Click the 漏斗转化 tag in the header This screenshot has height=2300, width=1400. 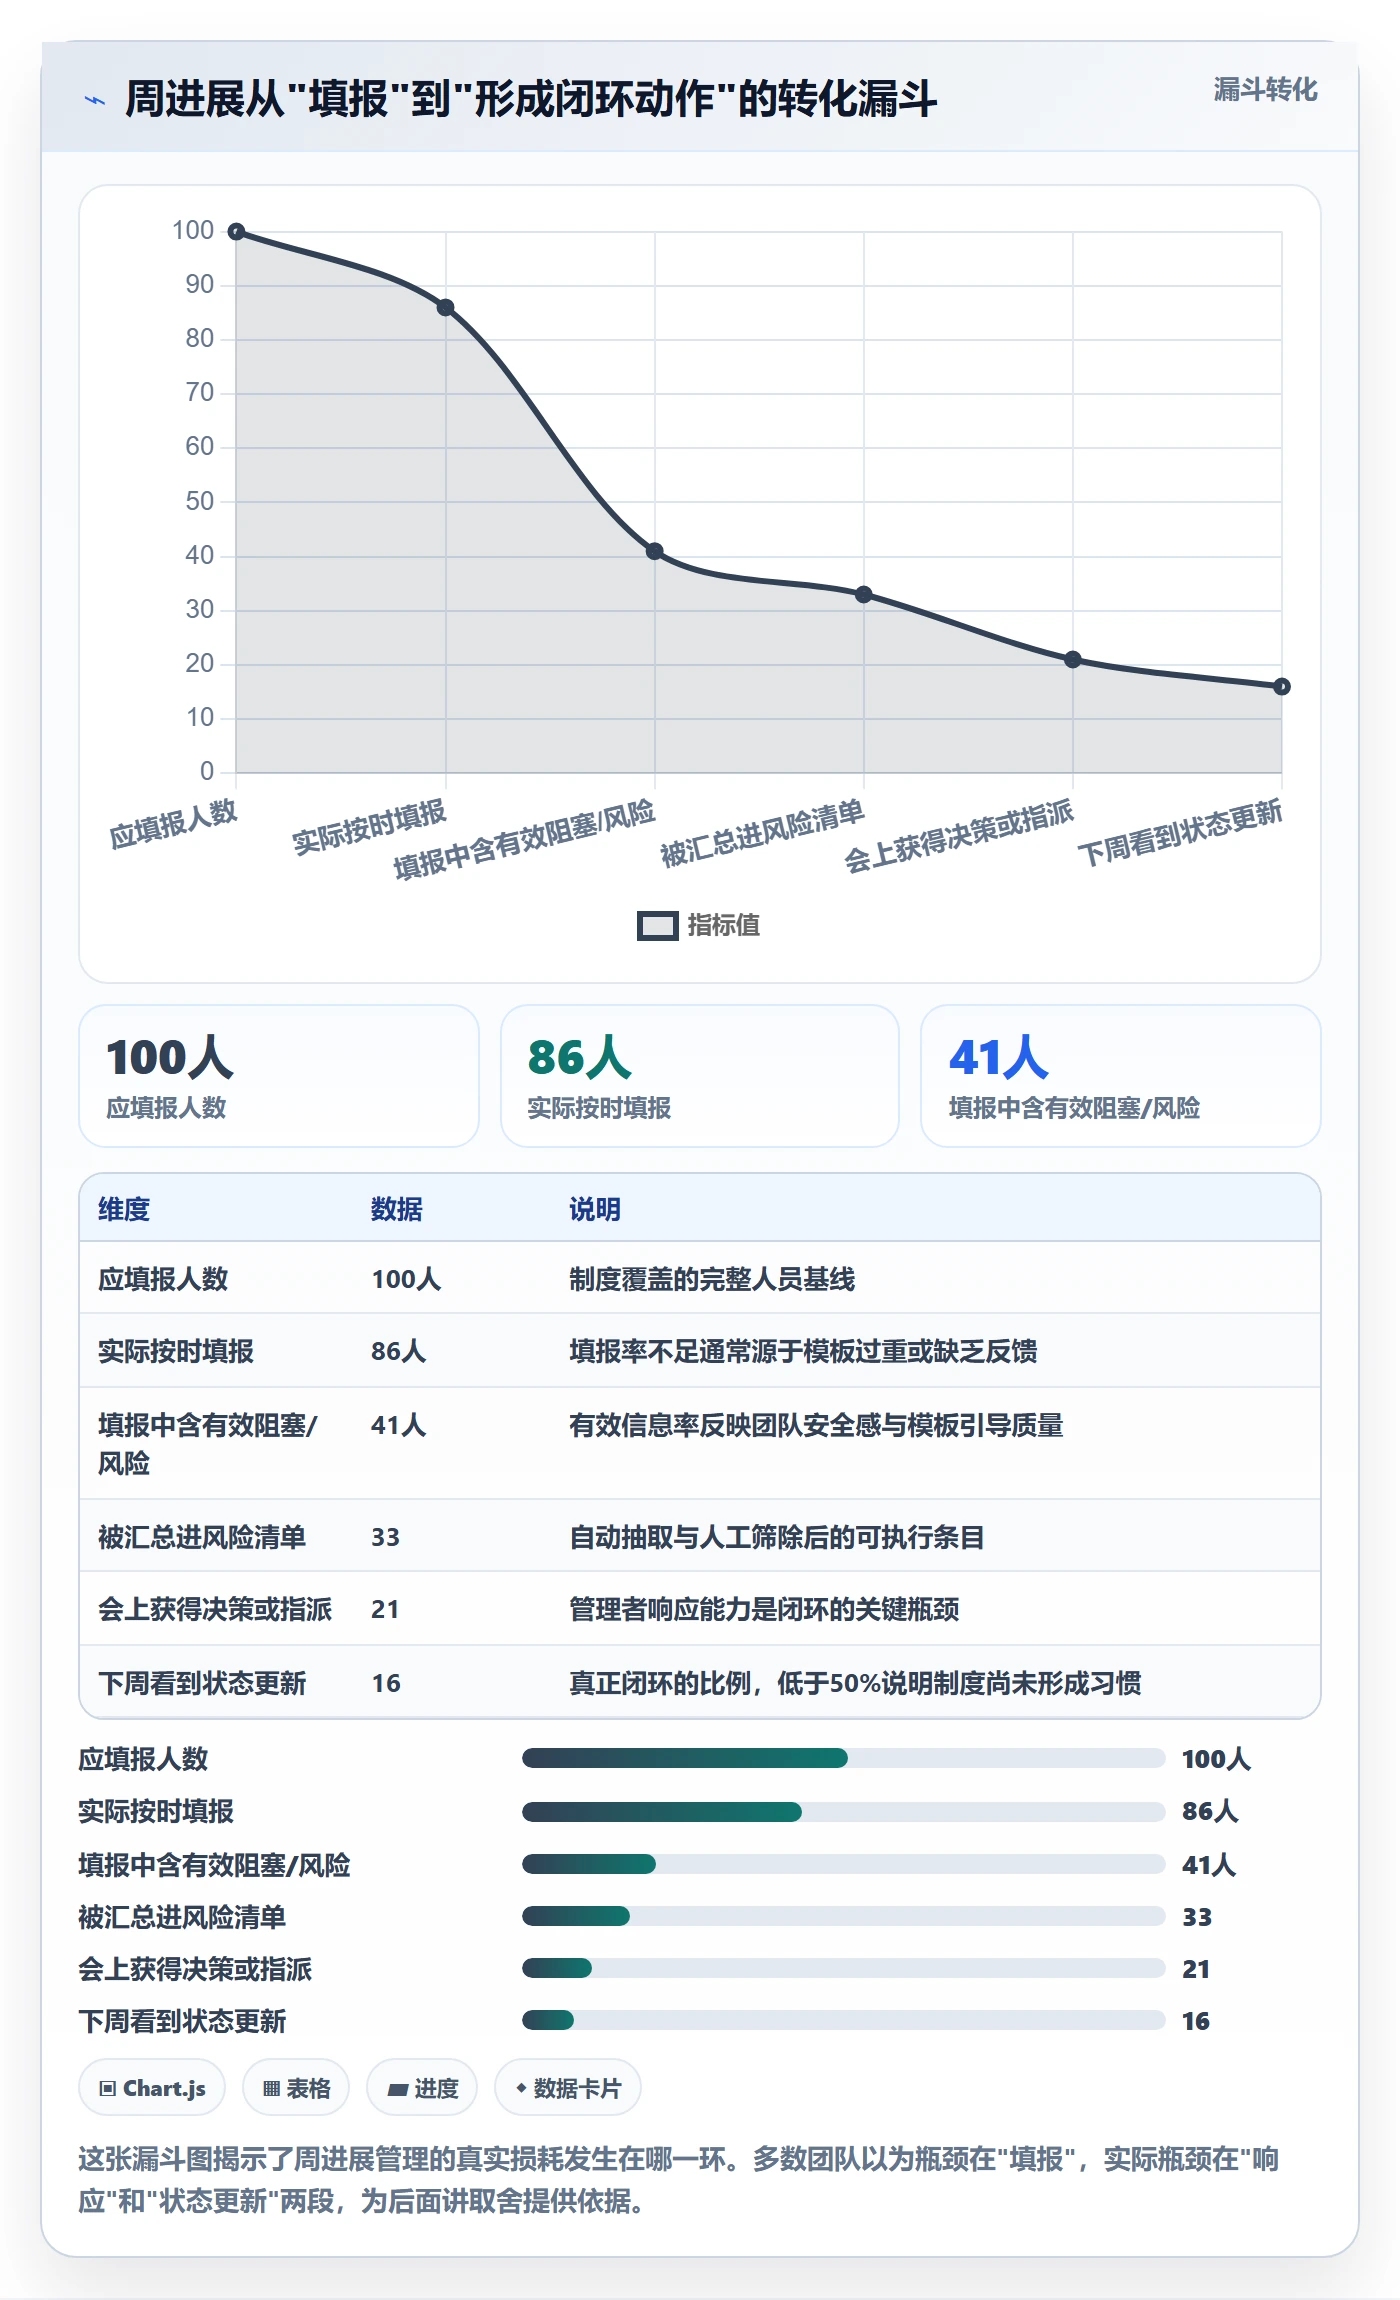pos(1265,90)
